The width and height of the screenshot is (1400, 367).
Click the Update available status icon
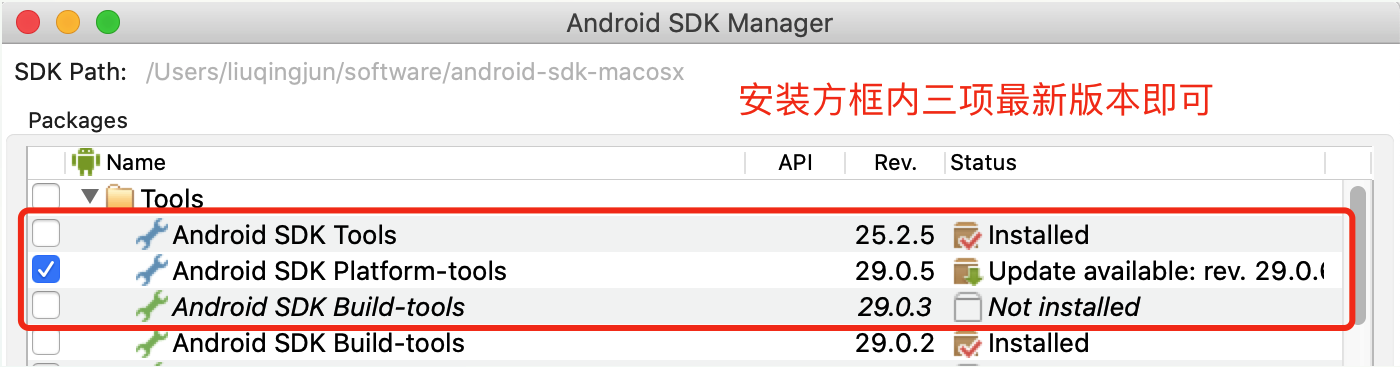[x=967, y=271]
